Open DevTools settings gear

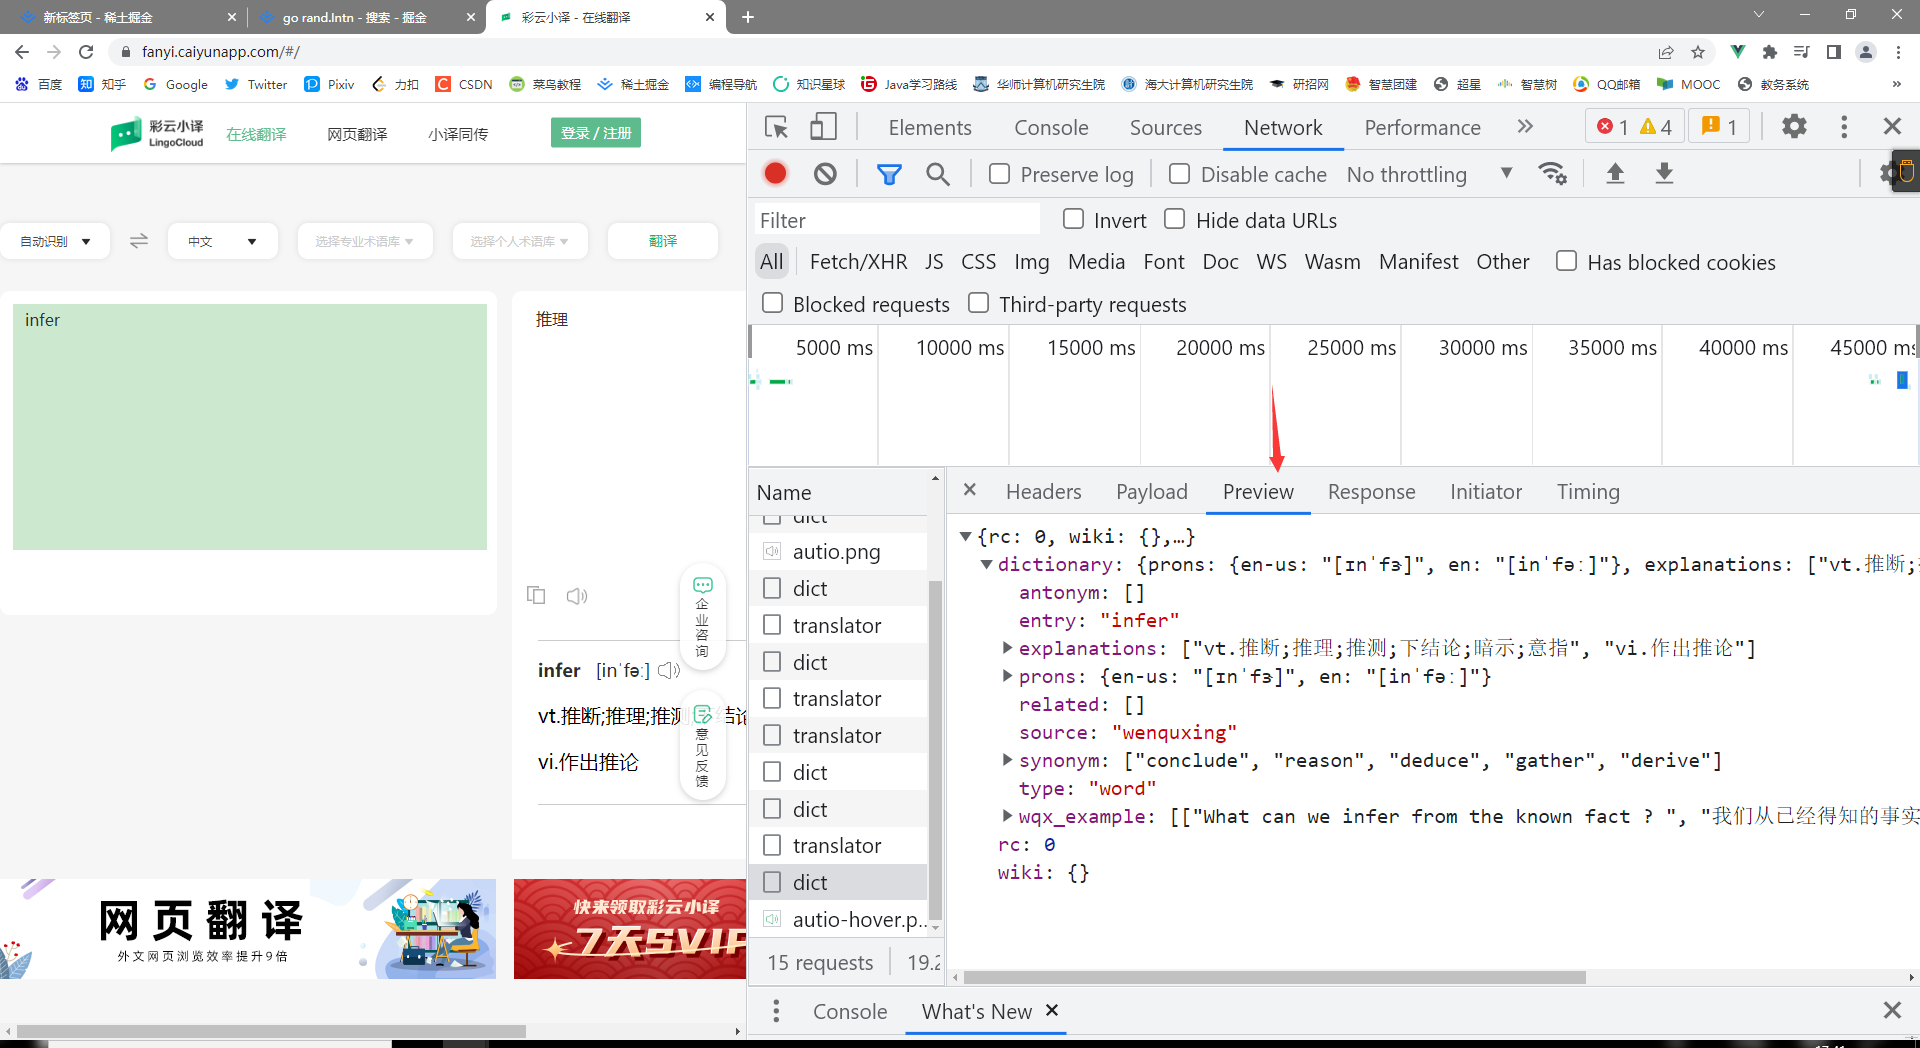point(1794,127)
